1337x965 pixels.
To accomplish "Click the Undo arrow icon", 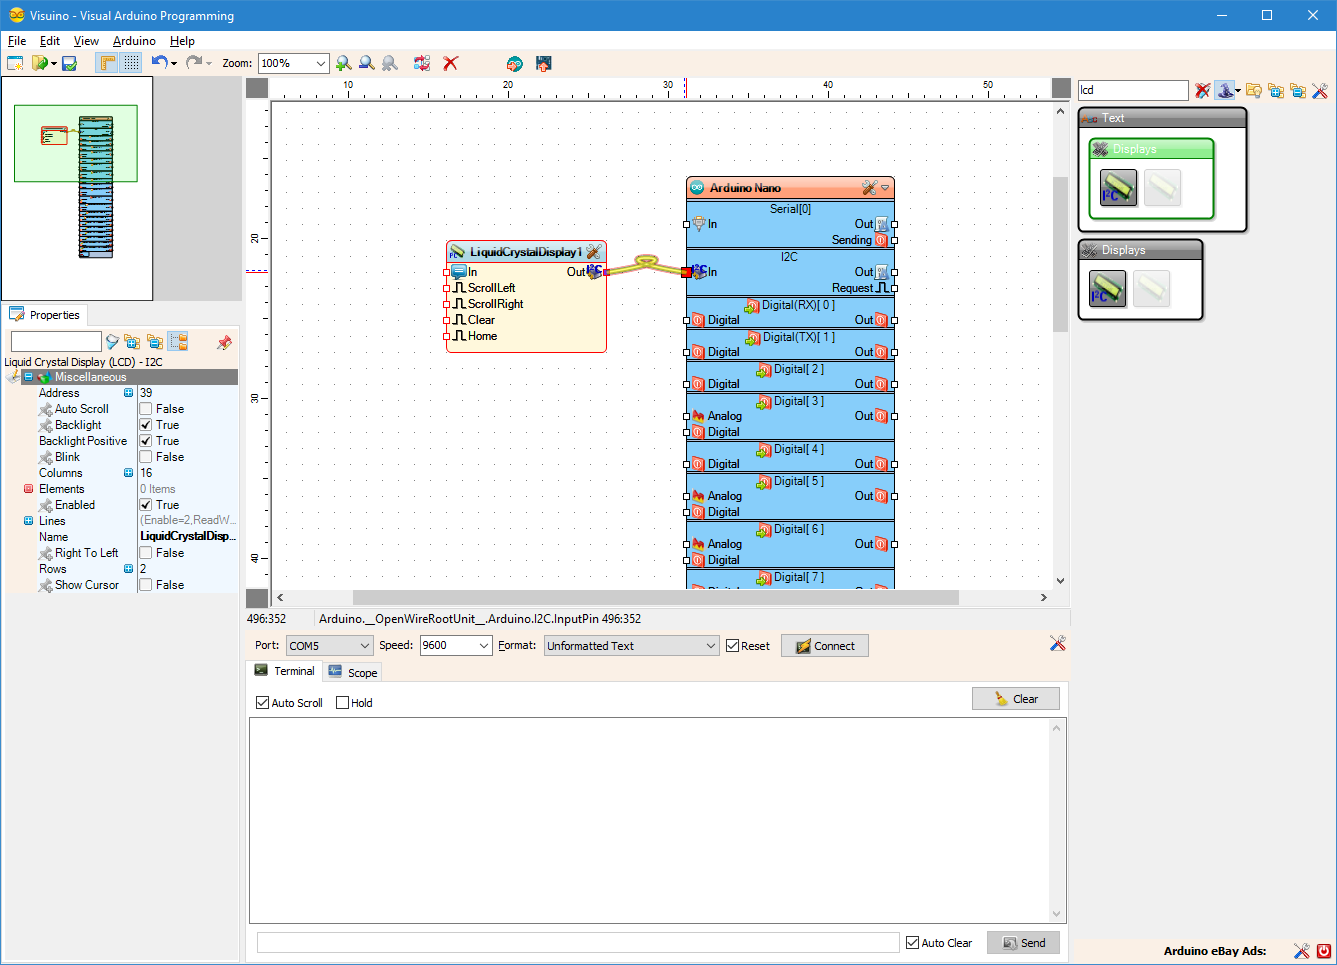I will pos(159,62).
